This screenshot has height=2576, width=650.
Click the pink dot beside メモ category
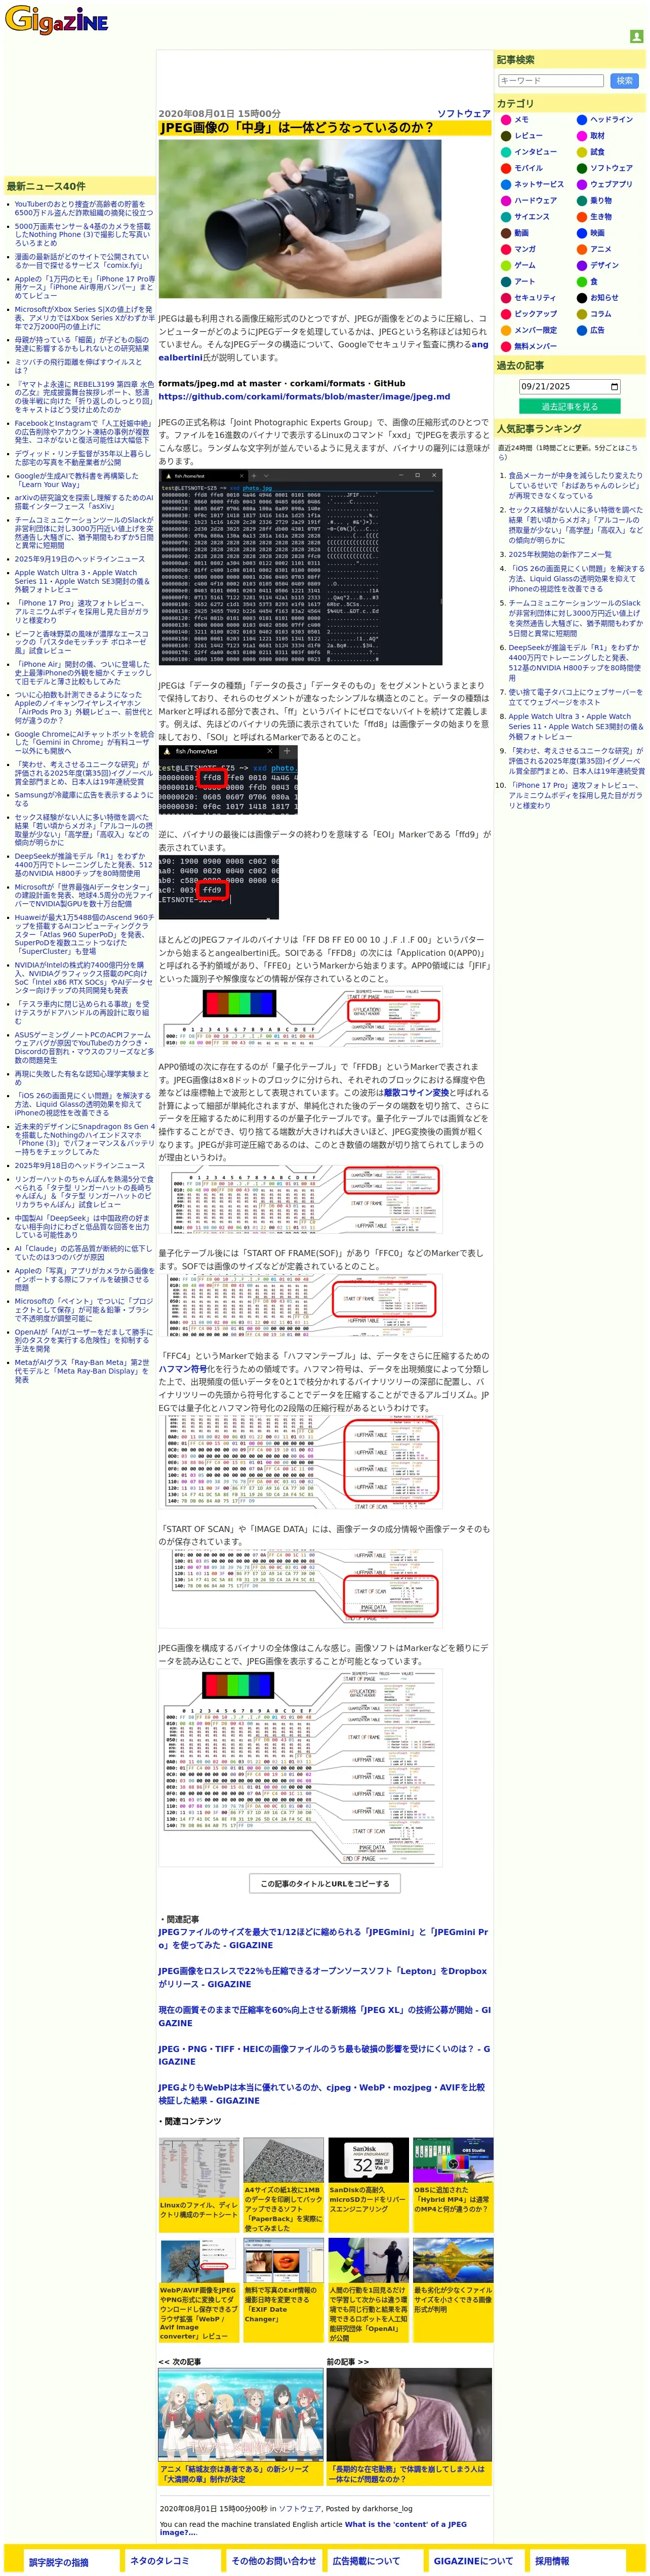[x=506, y=120]
